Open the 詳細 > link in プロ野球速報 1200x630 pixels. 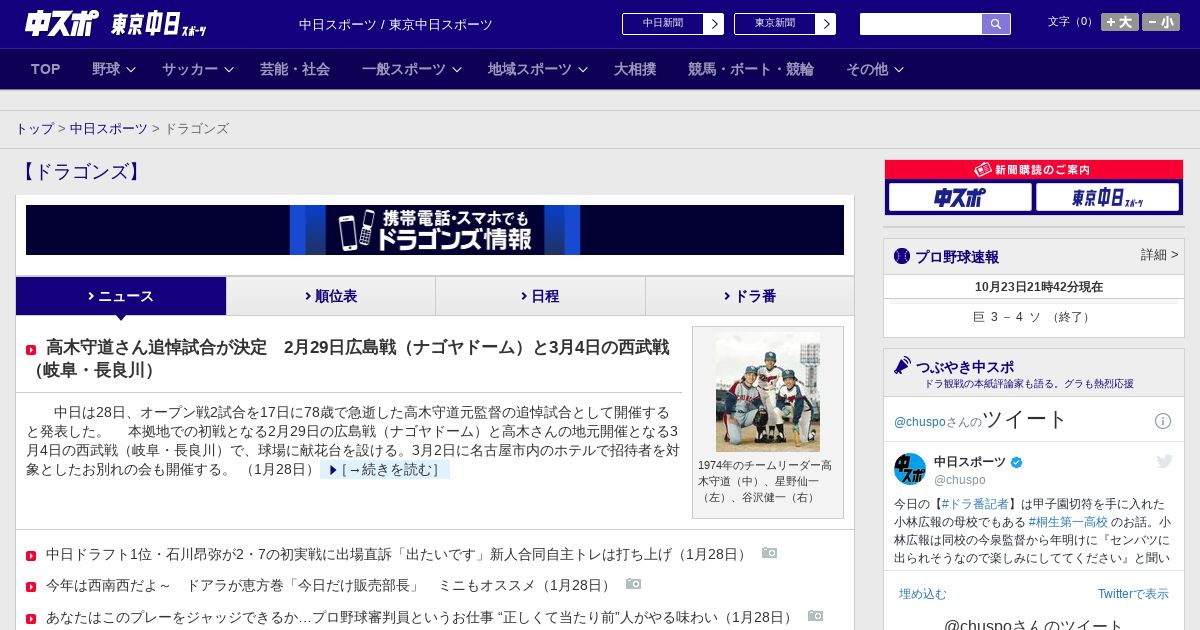coord(1159,255)
